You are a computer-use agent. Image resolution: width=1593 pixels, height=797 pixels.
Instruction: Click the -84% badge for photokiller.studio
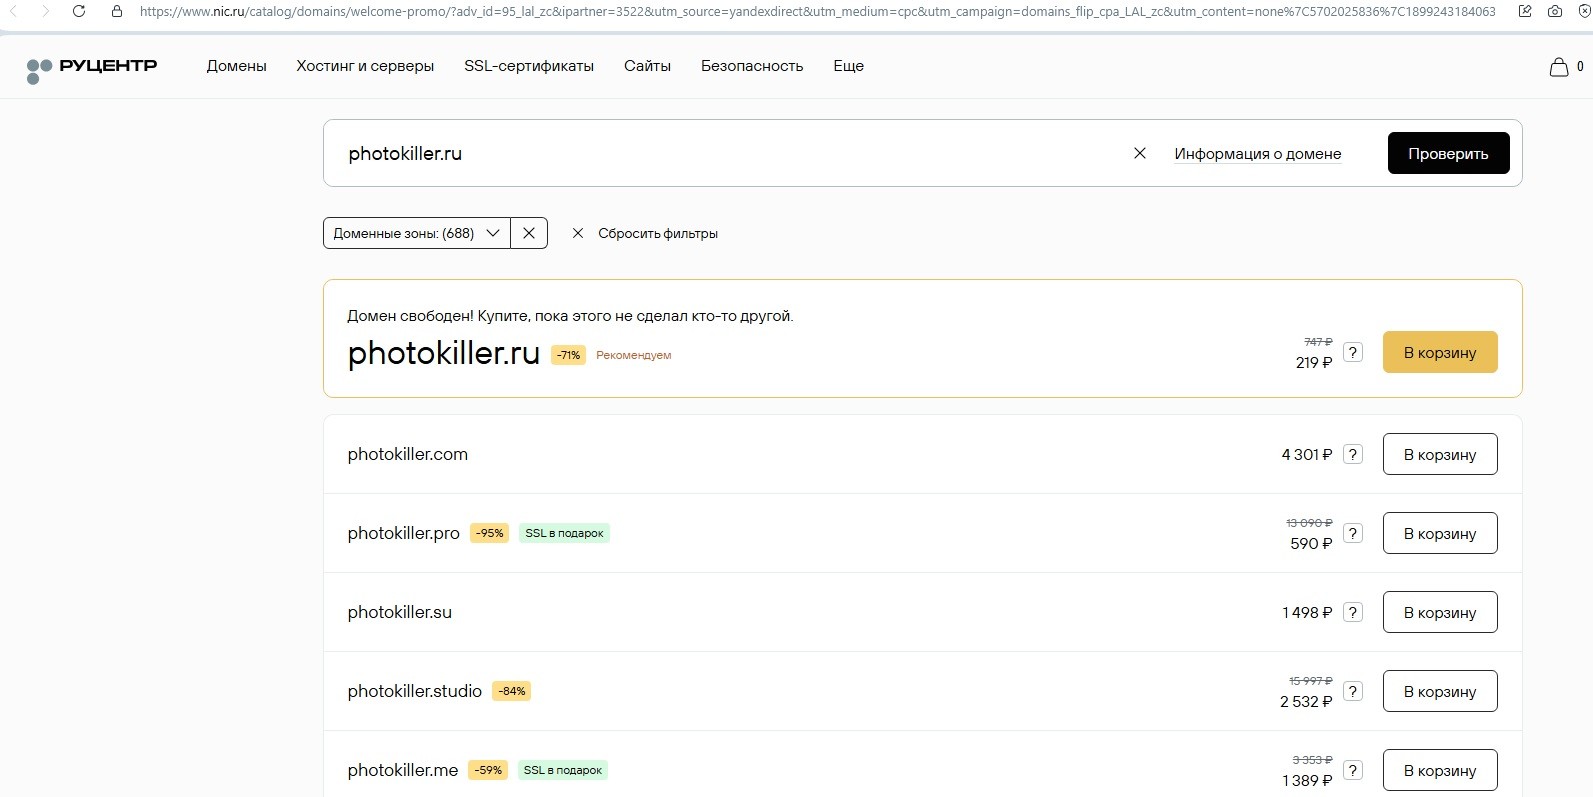tap(512, 691)
